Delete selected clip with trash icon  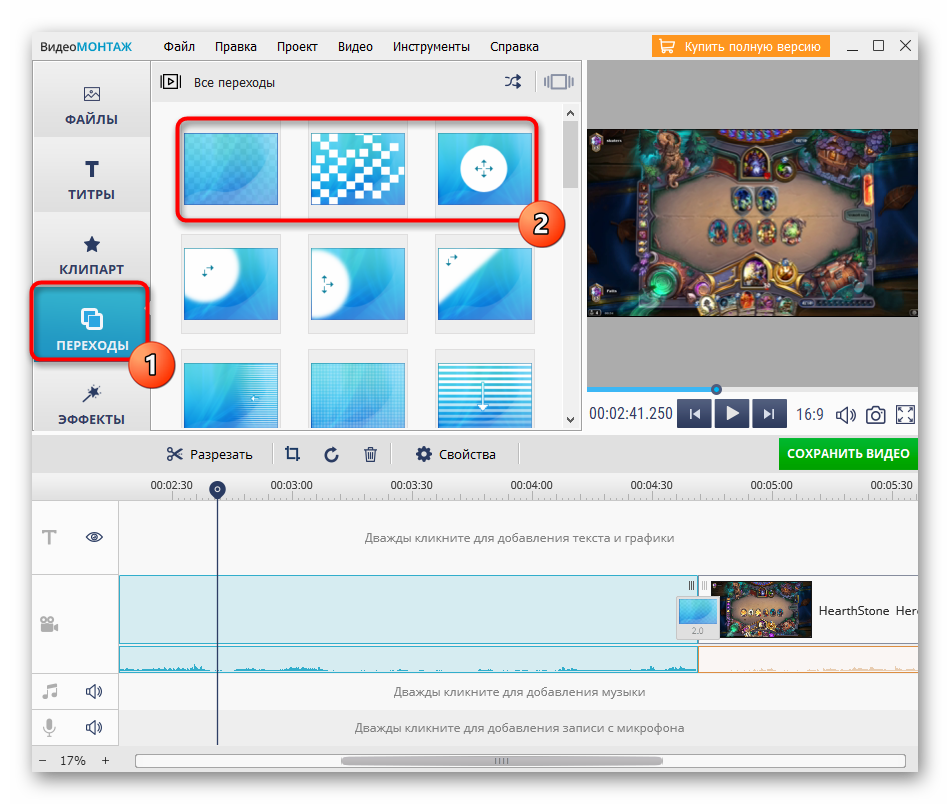pos(370,454)
